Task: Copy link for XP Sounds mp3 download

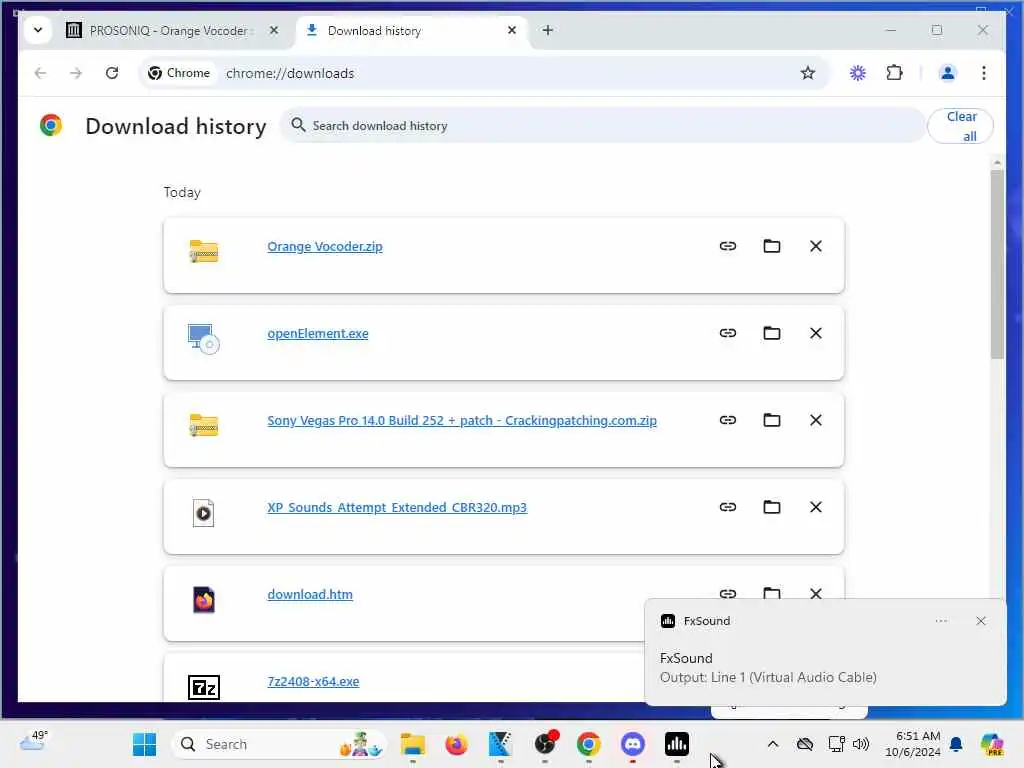Action: pyautogui.click(x=728, y=507)
